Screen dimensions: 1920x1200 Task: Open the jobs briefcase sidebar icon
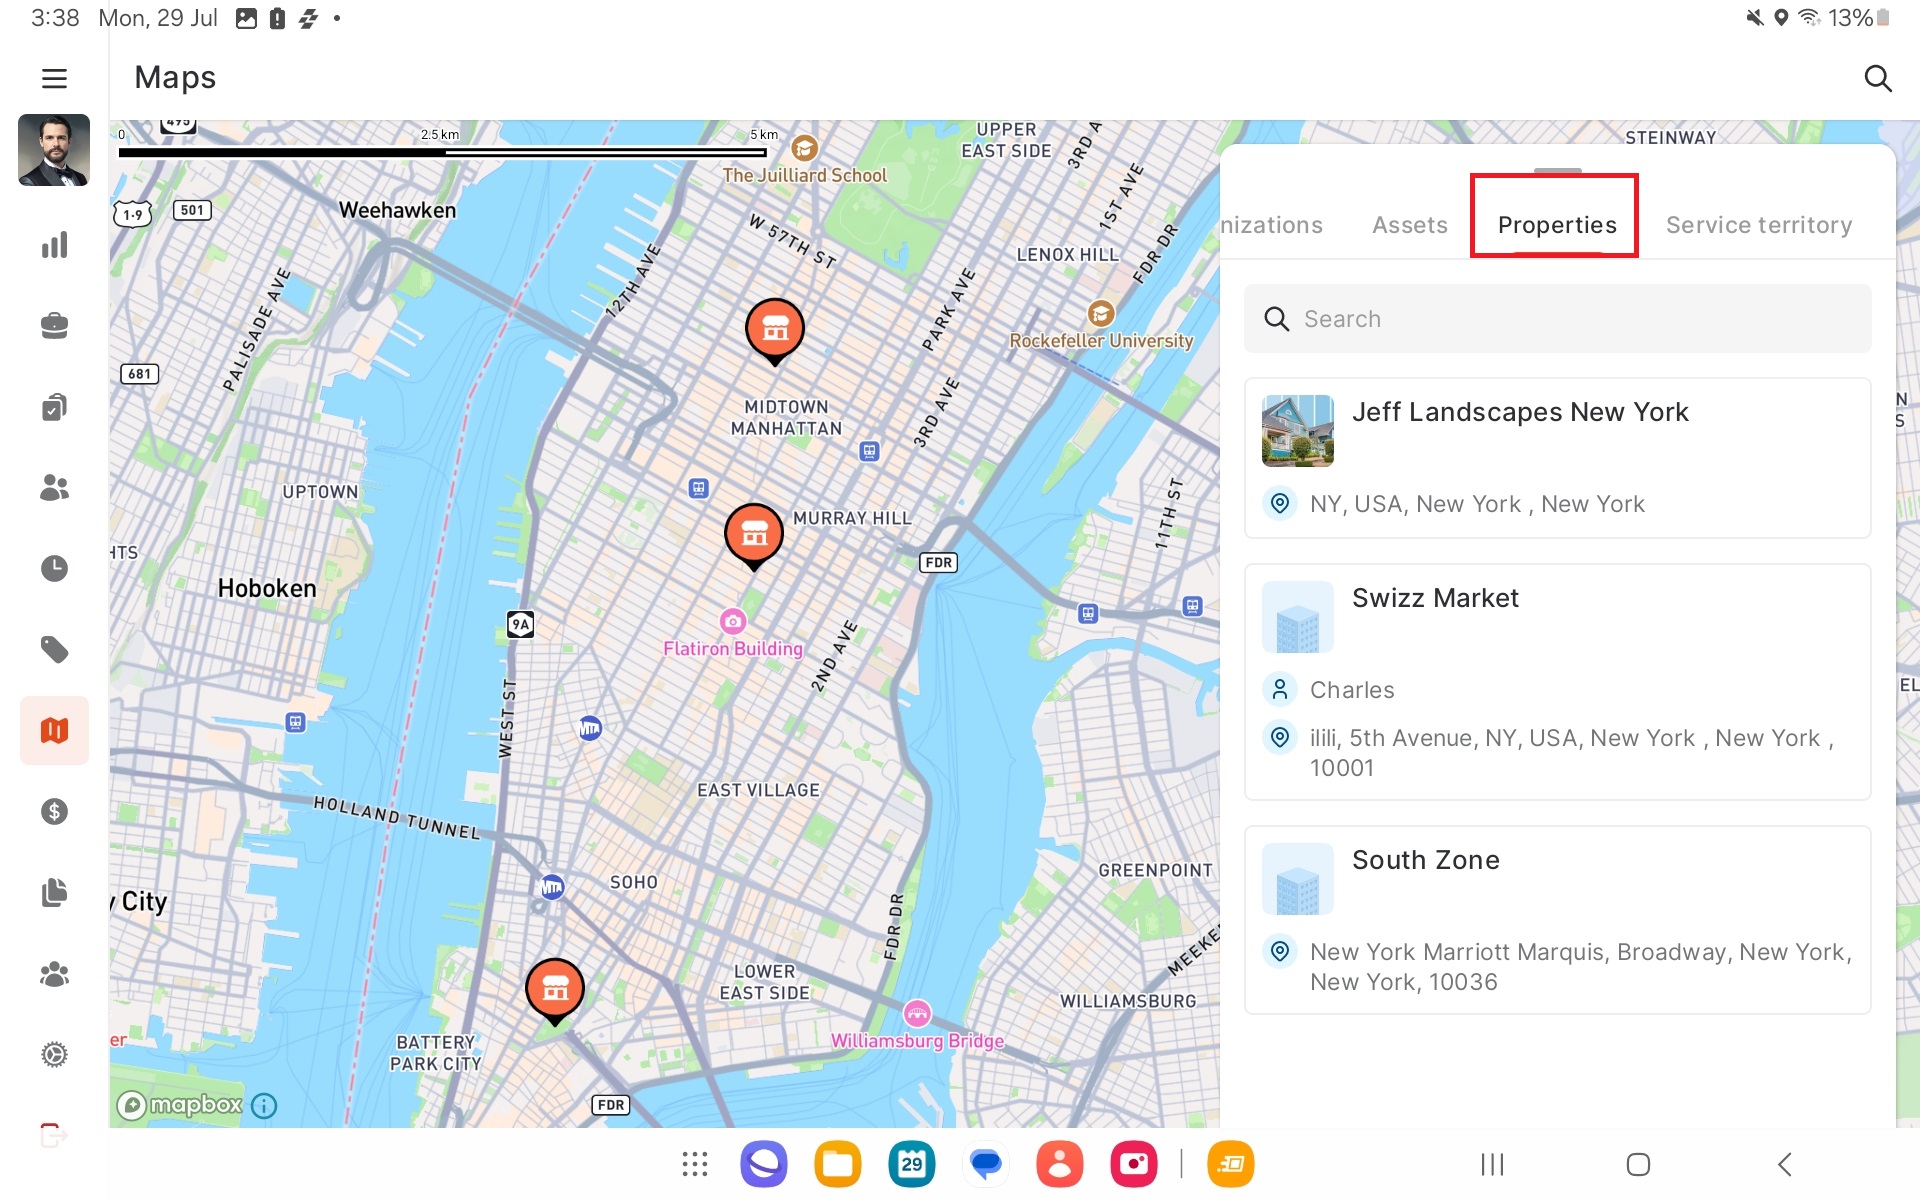54,326
